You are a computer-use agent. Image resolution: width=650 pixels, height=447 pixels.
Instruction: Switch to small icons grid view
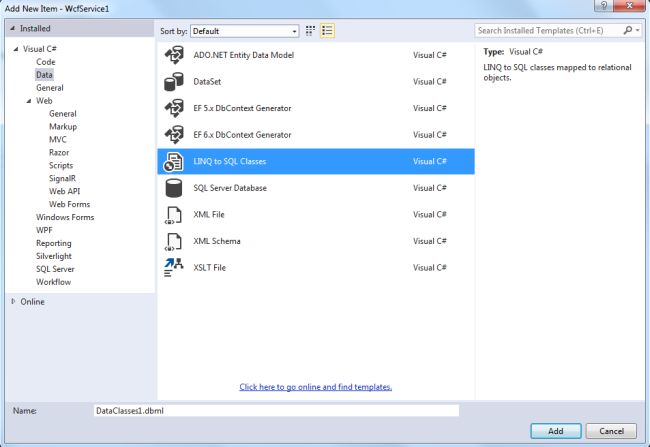click(x=310, y=31)
